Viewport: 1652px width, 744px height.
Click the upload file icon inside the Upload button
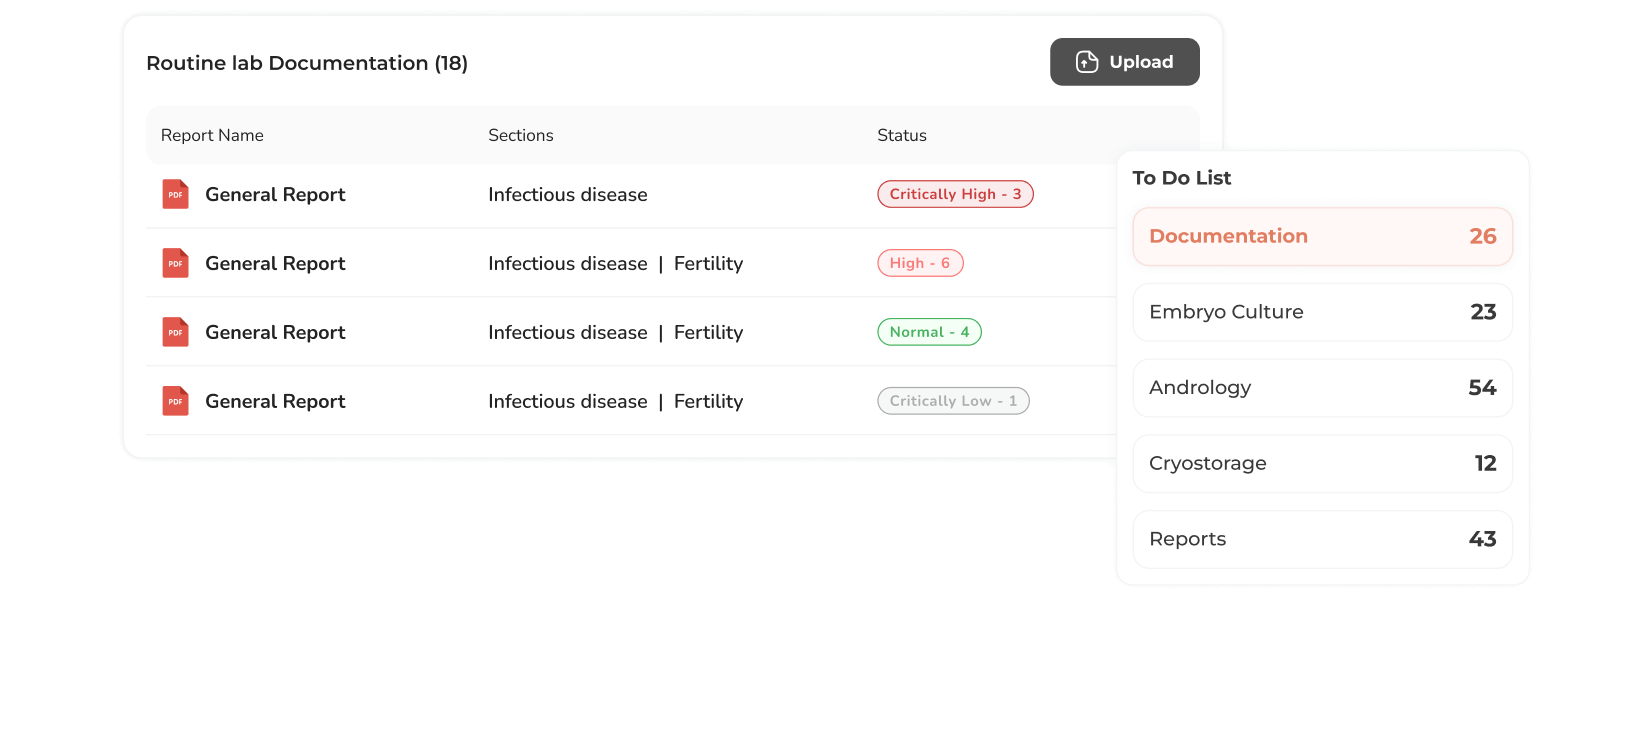coord(1087,62)
